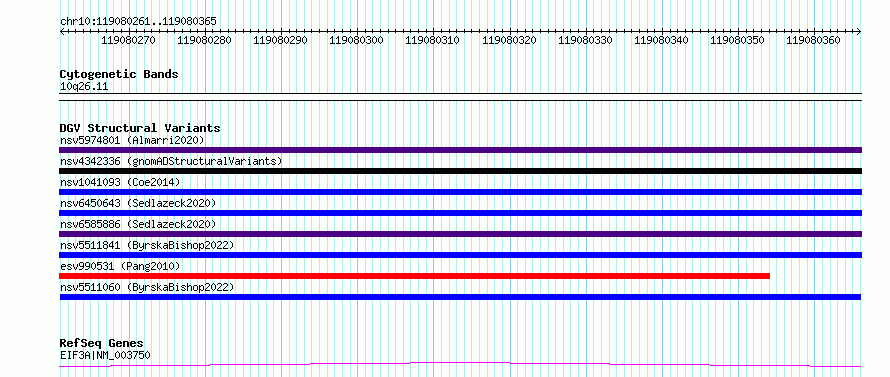Screen dimensions: 890x377
Task: Open variant label nsv4342336 (gnomADStructuralVariants)
Action: [x=171, y=161]
